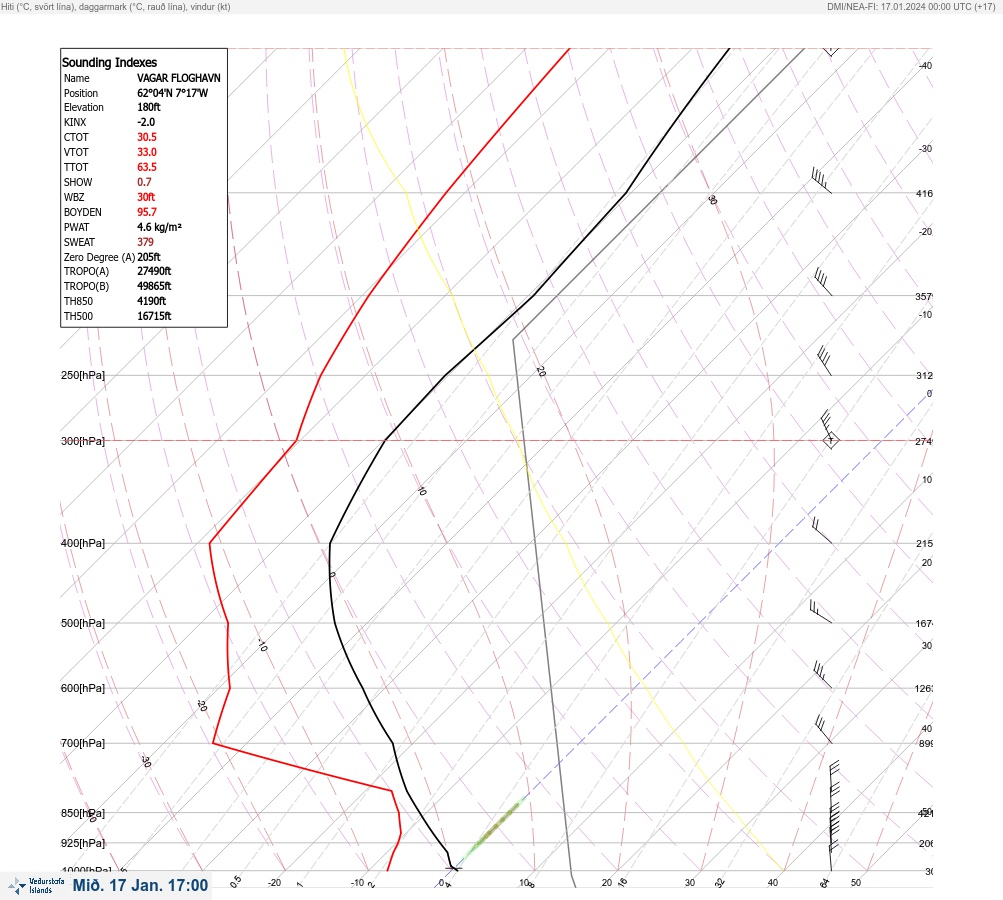Click the 850[hPa] pressure label
1003x900 pixels.
point(83,814)
